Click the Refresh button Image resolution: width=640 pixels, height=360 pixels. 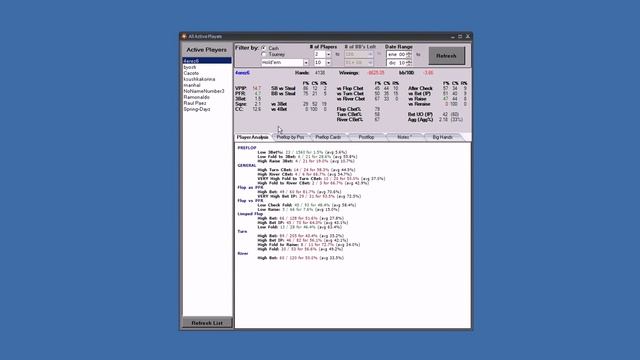click(447, 56)
